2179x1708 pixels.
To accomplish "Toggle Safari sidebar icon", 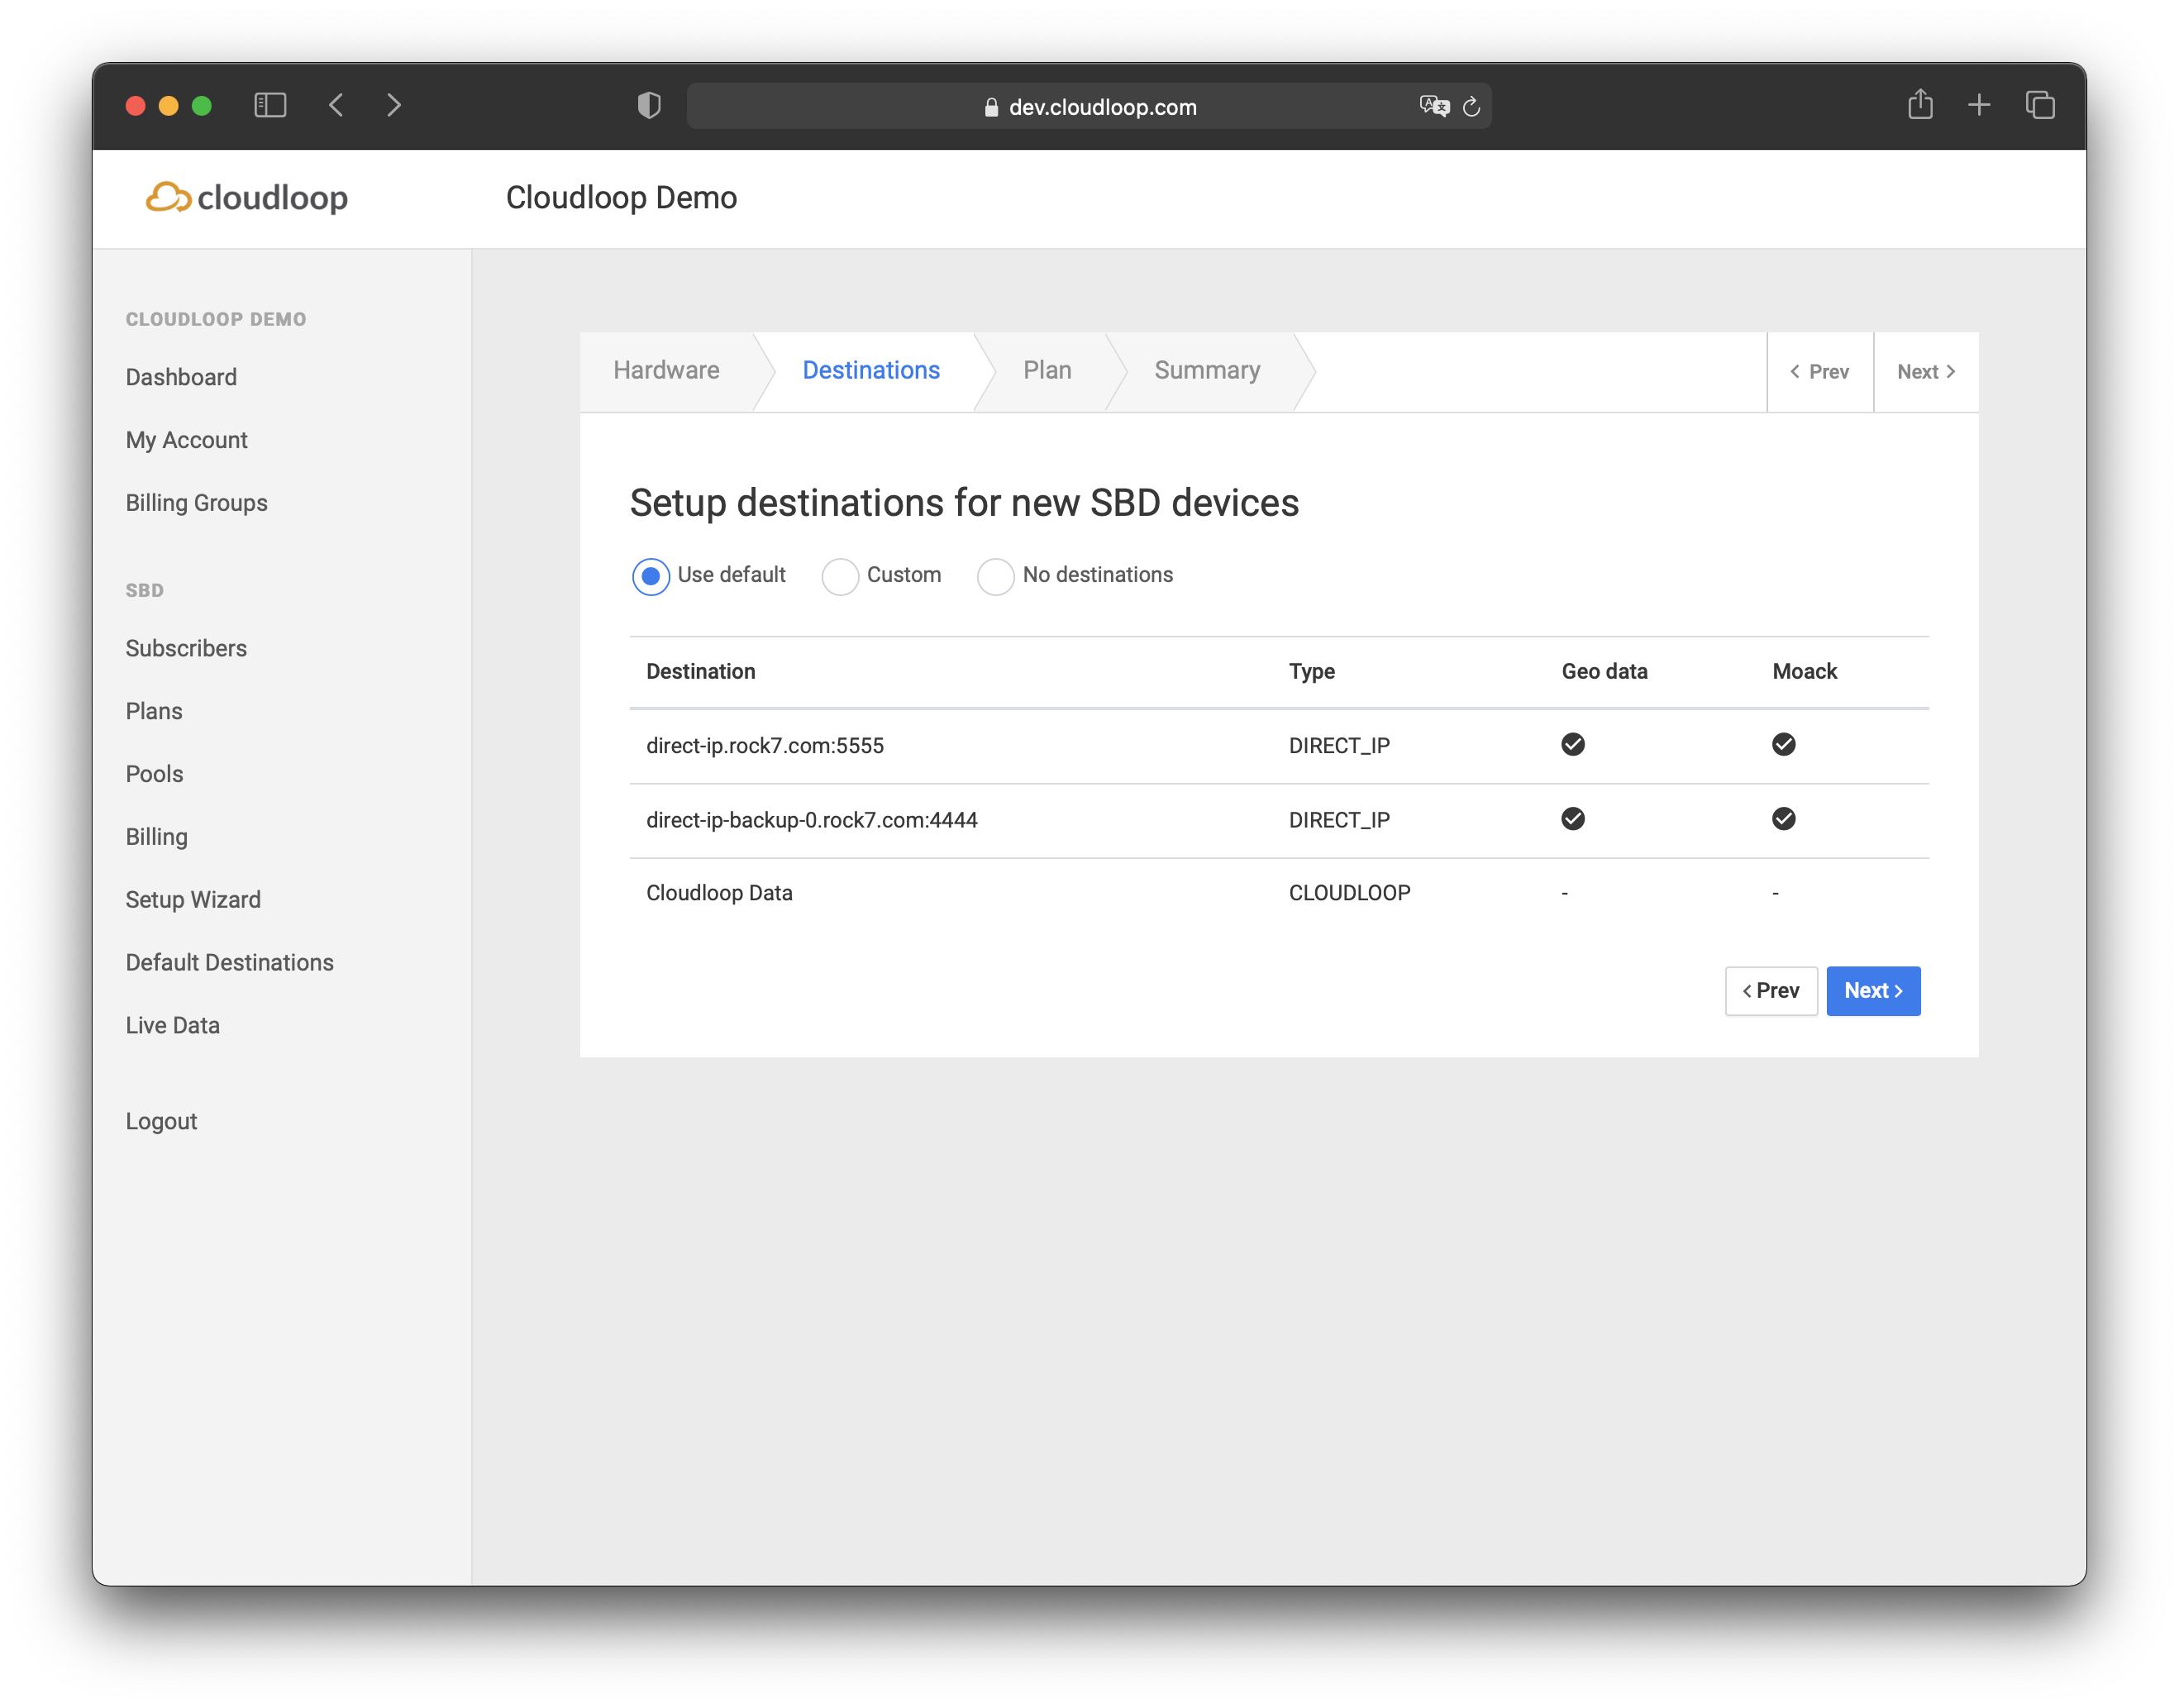I will (270, 105).
